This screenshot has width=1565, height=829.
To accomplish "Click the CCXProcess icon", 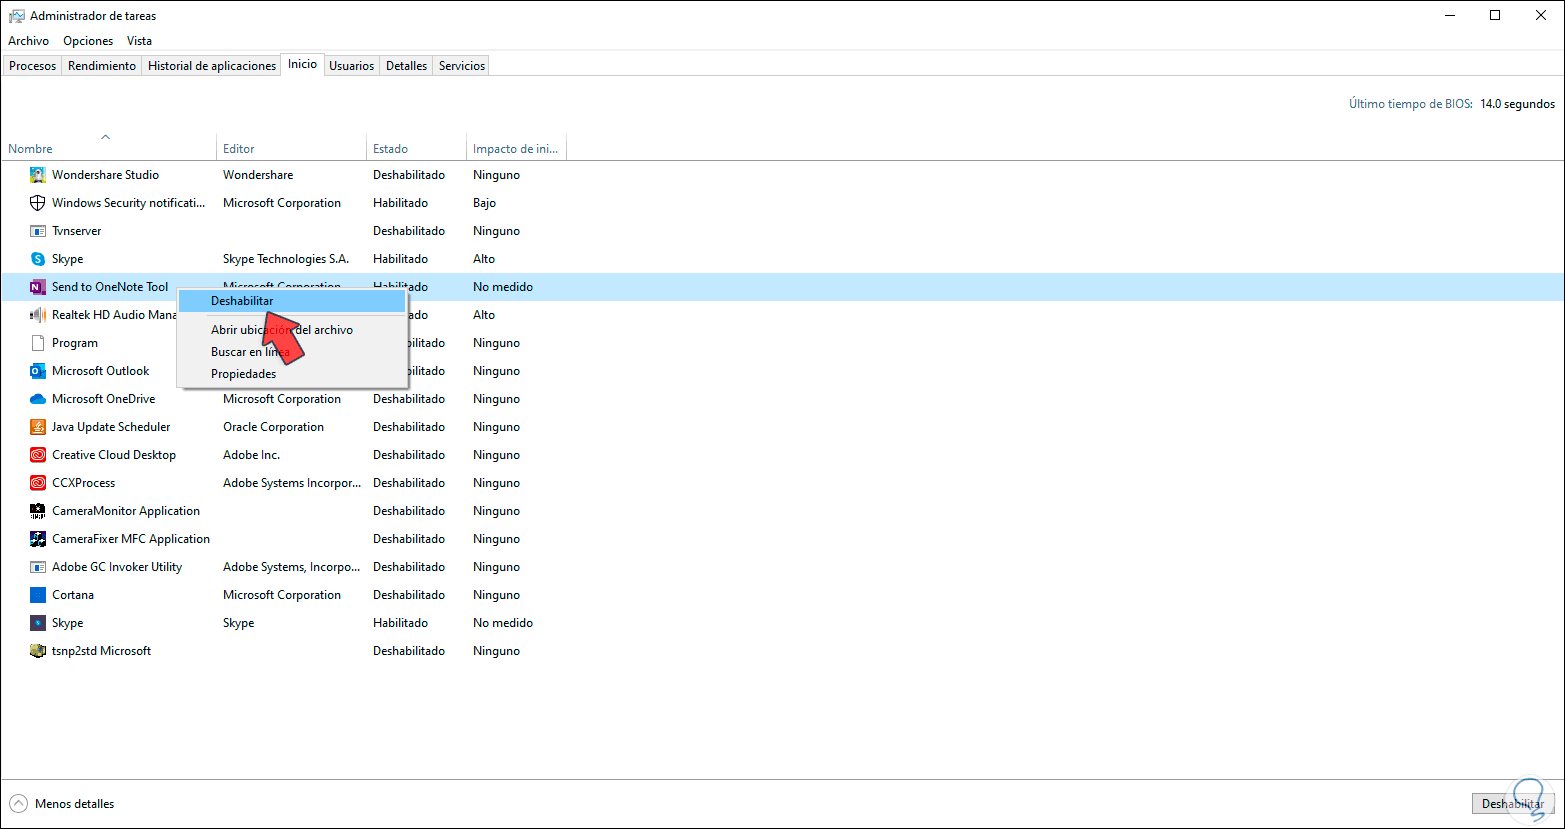I will pos(38,483).
